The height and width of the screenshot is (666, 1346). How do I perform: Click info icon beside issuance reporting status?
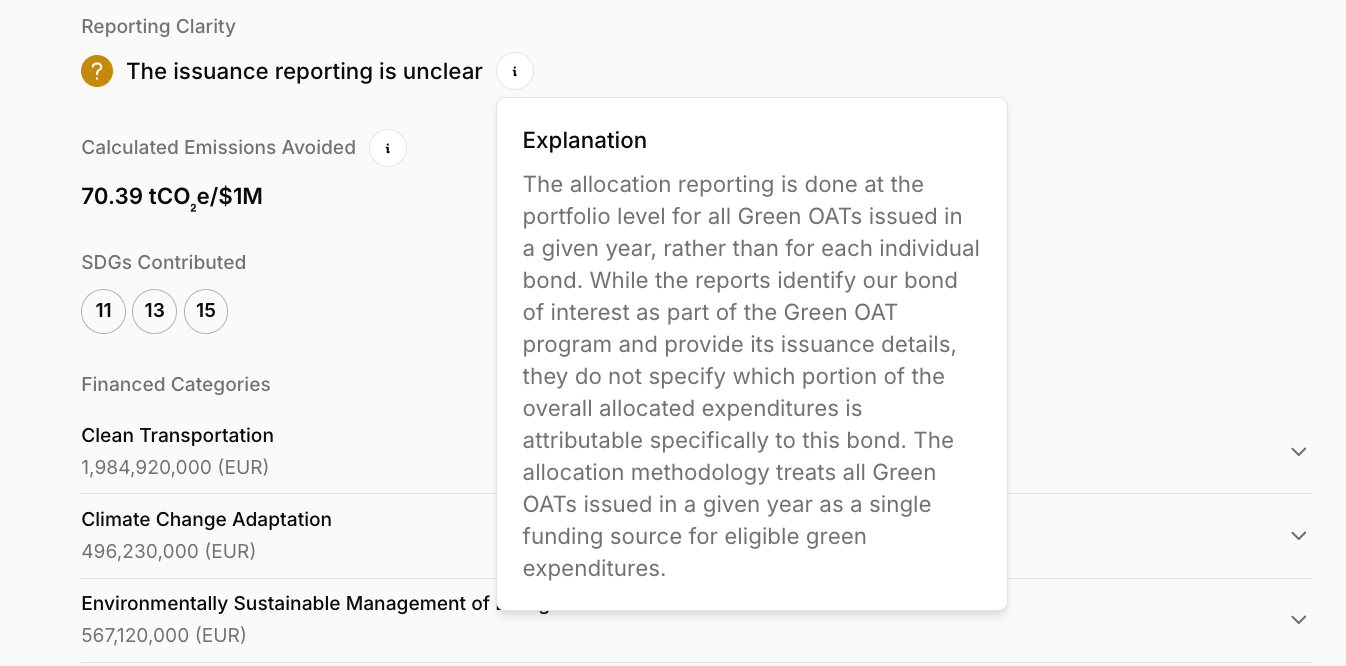click(515, 71)
